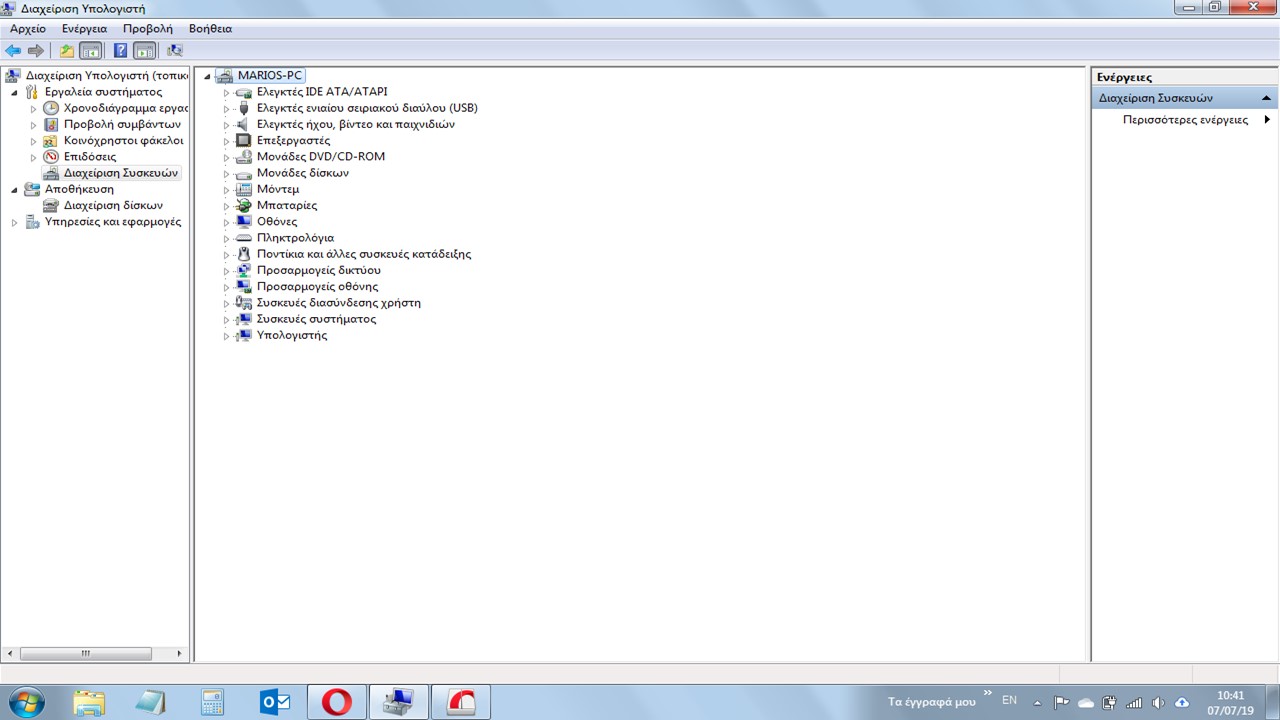Viewport: 1280px width, 720px height.
Task: Click the EN language indicator
Action: pos(1009,701)
